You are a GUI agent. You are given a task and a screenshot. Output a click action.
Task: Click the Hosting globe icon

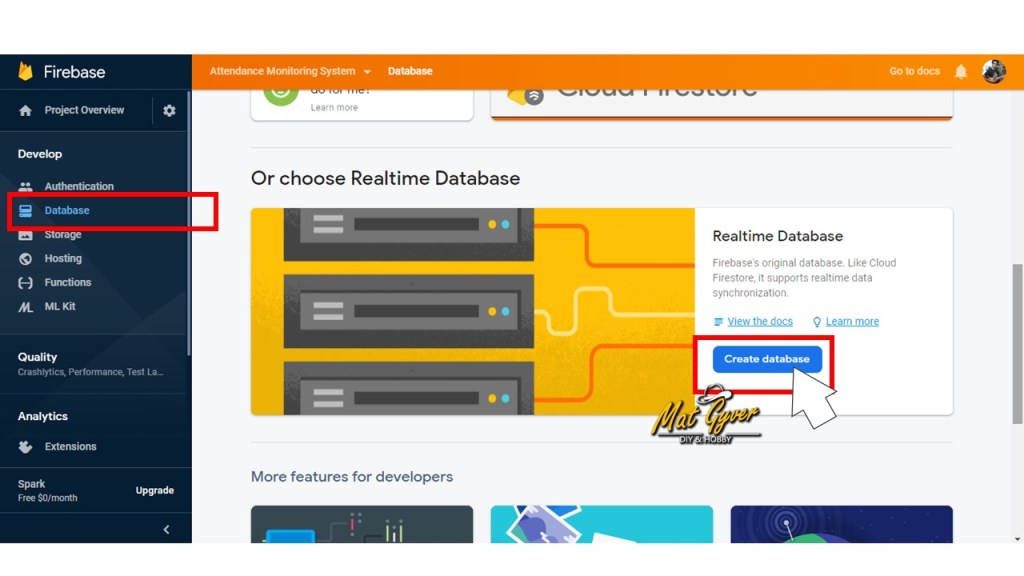click(26, 259)
